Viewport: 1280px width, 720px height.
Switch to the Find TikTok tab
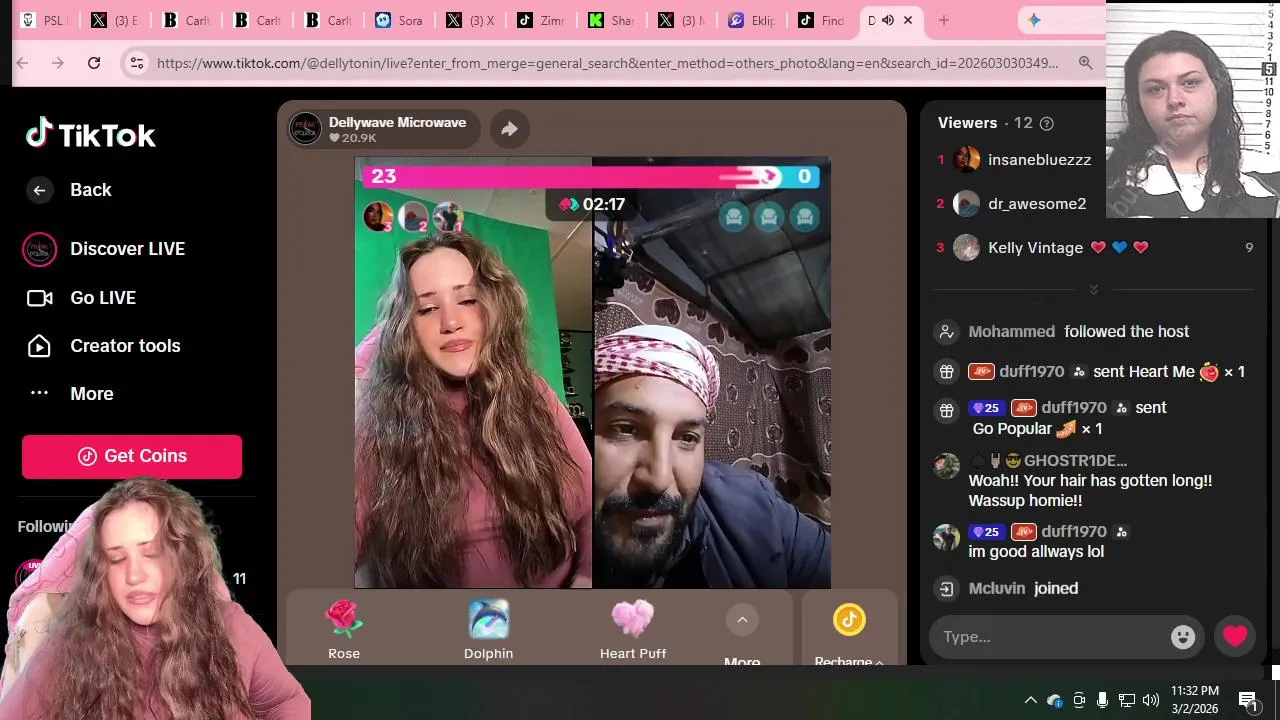click(x=823, y=20)
